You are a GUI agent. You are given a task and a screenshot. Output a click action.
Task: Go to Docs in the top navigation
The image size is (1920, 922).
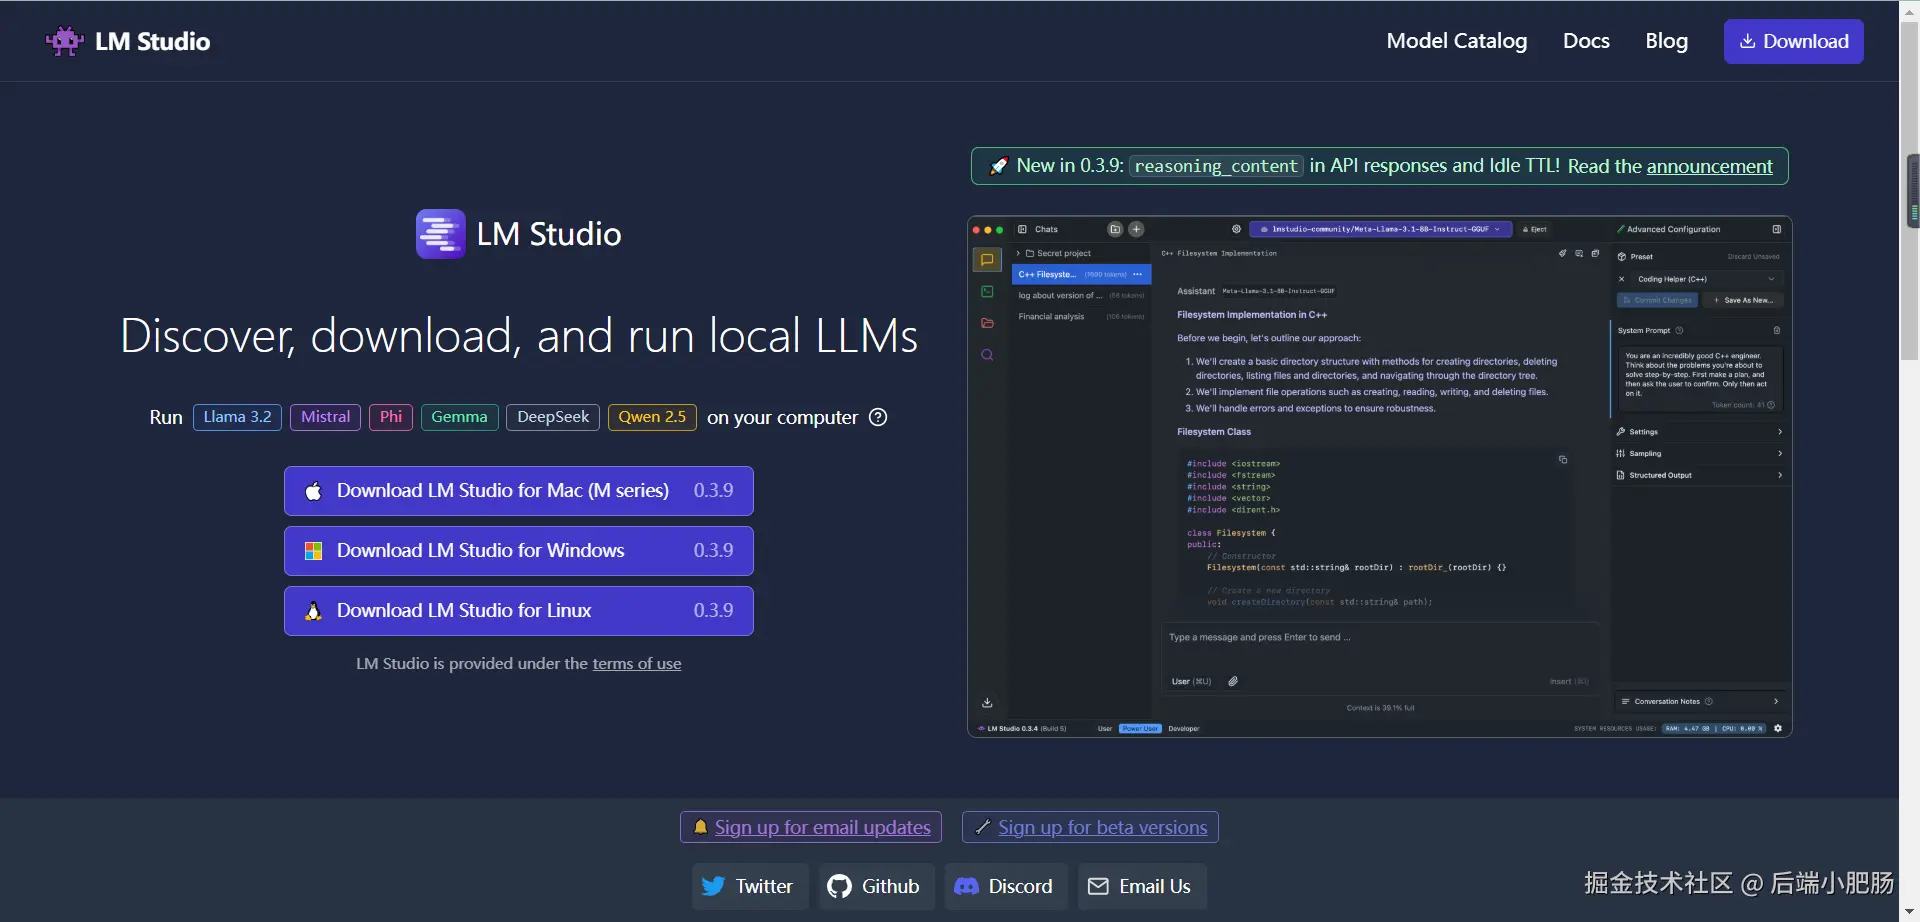(x=1586, y=41)
